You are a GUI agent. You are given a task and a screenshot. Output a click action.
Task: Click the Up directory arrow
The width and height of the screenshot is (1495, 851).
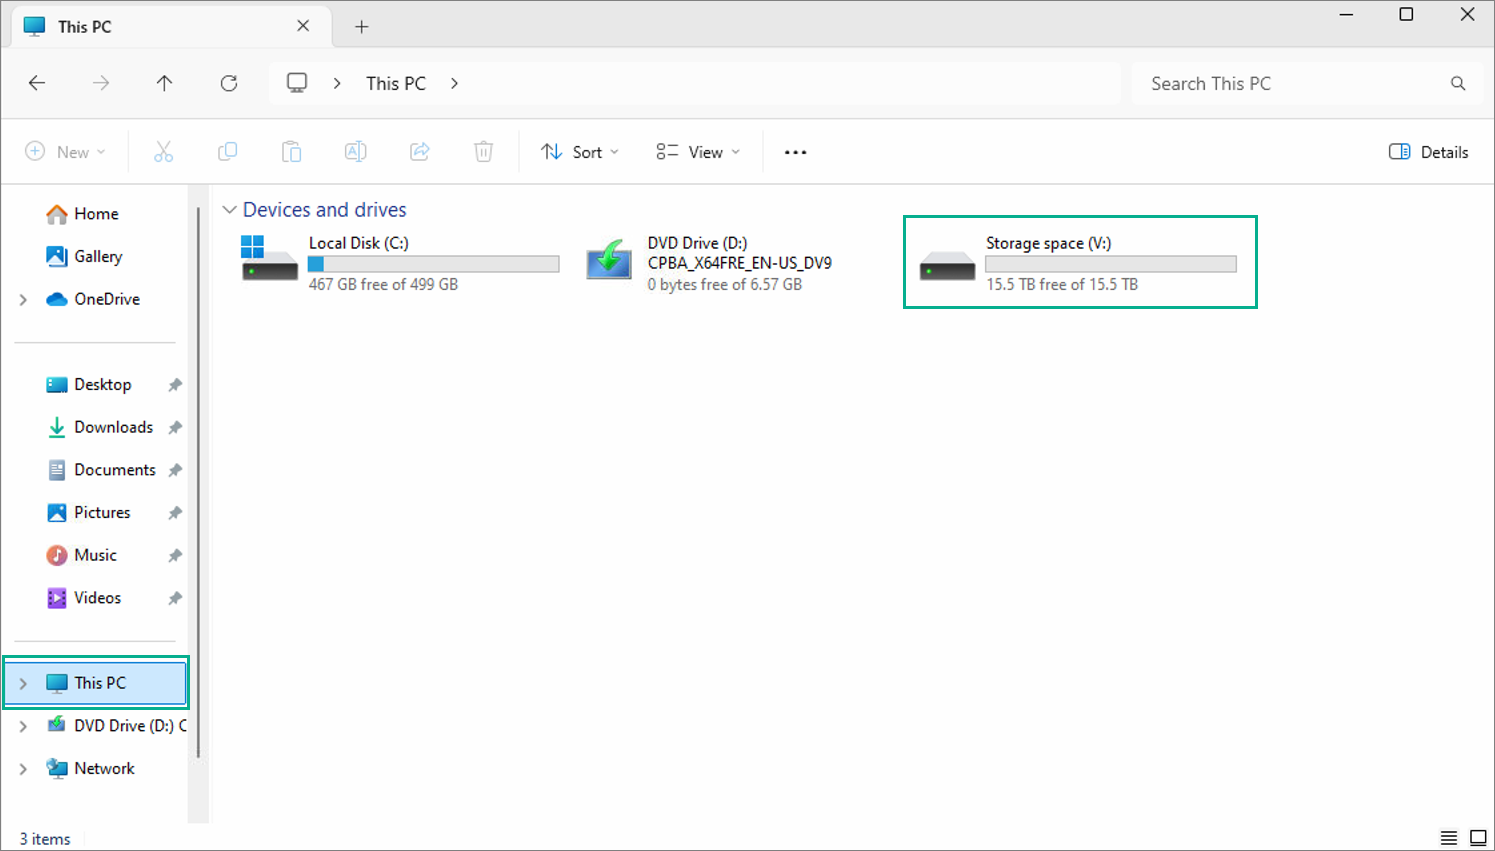click(164, 83)
